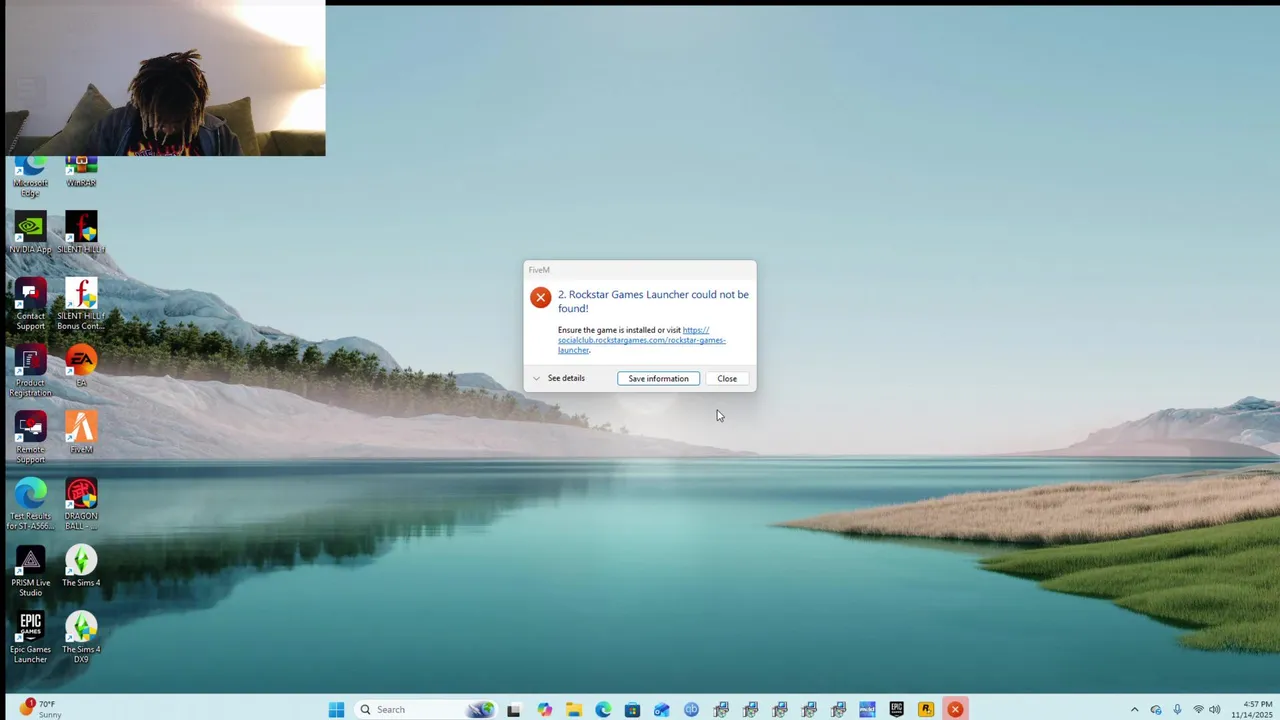
Task: Open Microsoft Edge desktop shortcut
Action: coord(30,177)
